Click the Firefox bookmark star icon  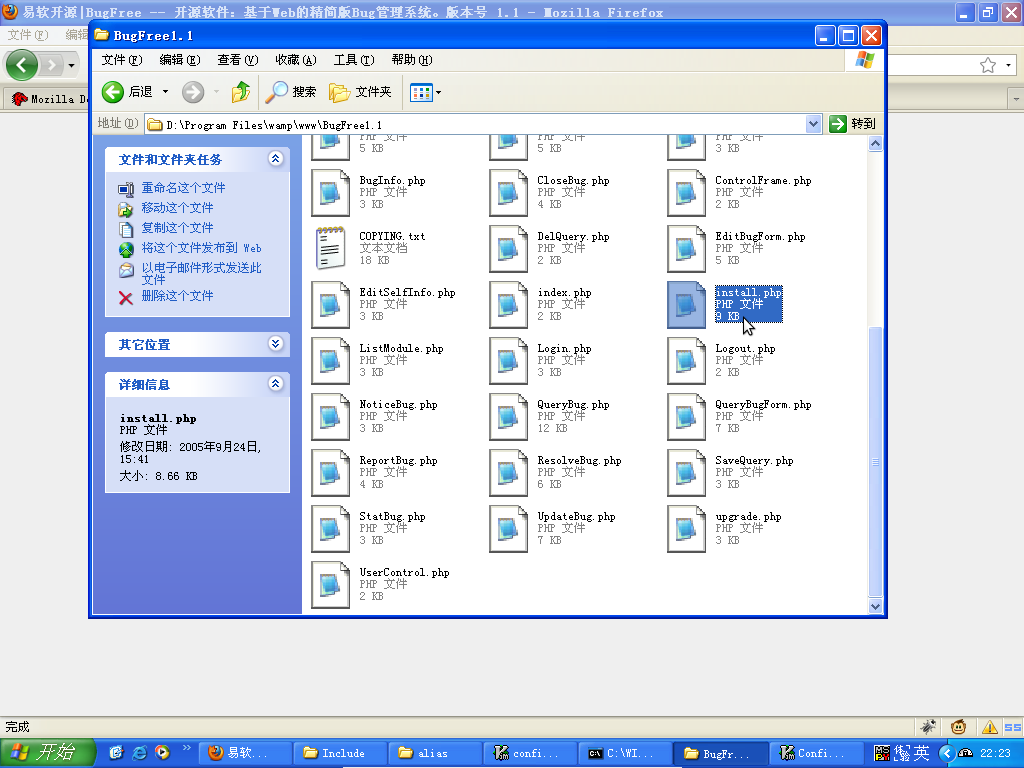click(x=988, y=65)
